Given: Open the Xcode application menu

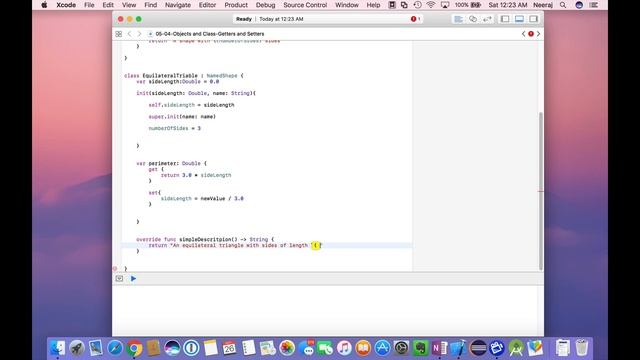Looking at the screenshot, I should (x=66, y=5).
